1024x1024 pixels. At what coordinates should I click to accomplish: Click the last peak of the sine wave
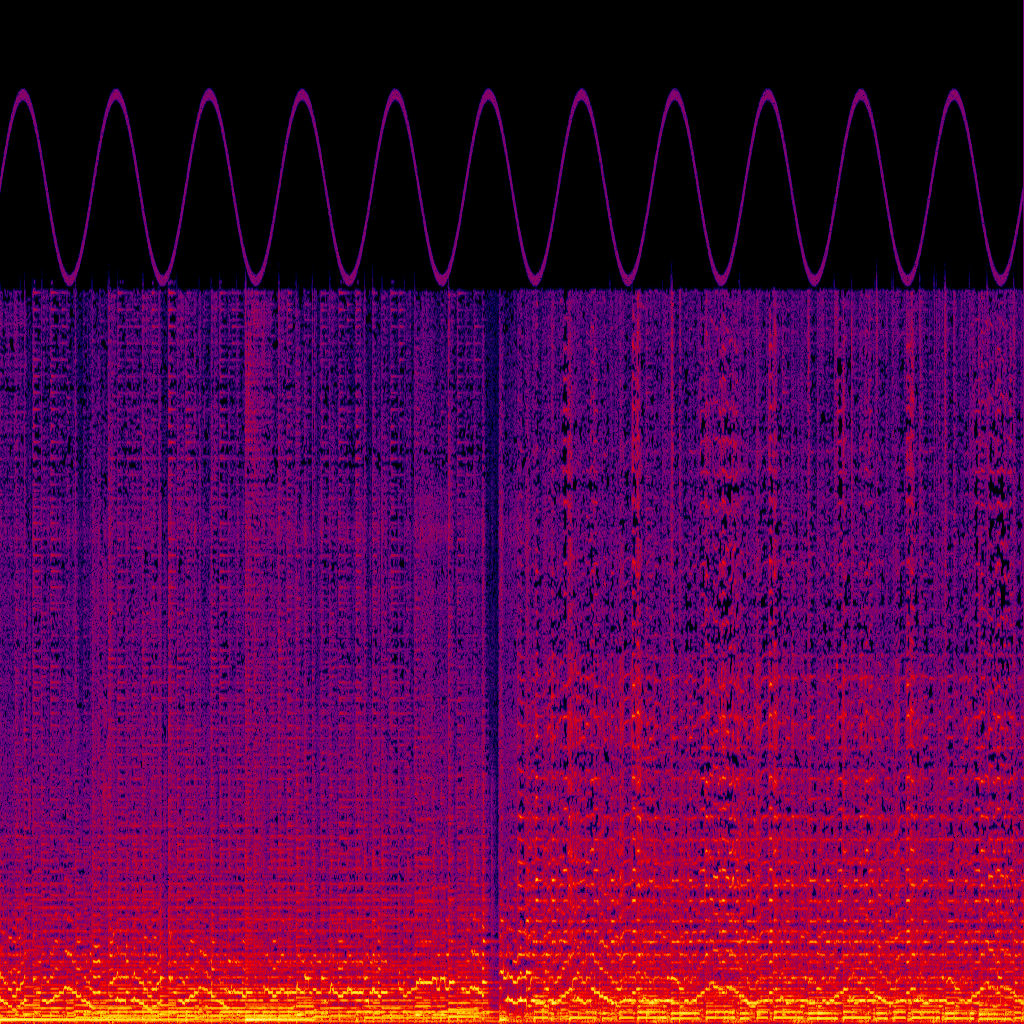[953, 95]
